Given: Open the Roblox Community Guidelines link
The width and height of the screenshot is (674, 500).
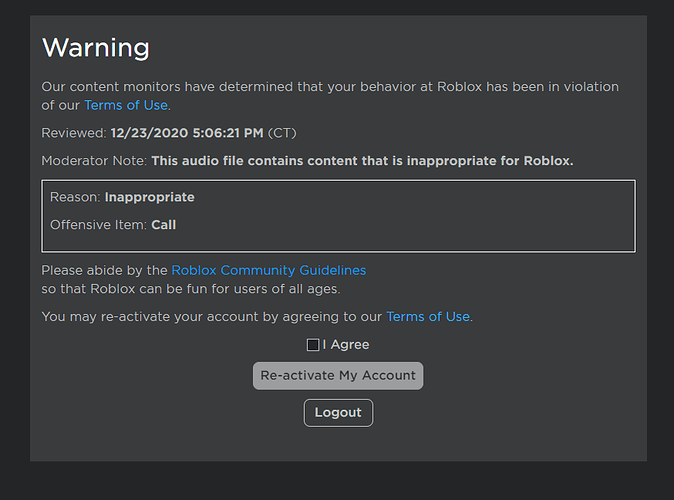Looking at the screenshot, I should click(x=269, y=270).
